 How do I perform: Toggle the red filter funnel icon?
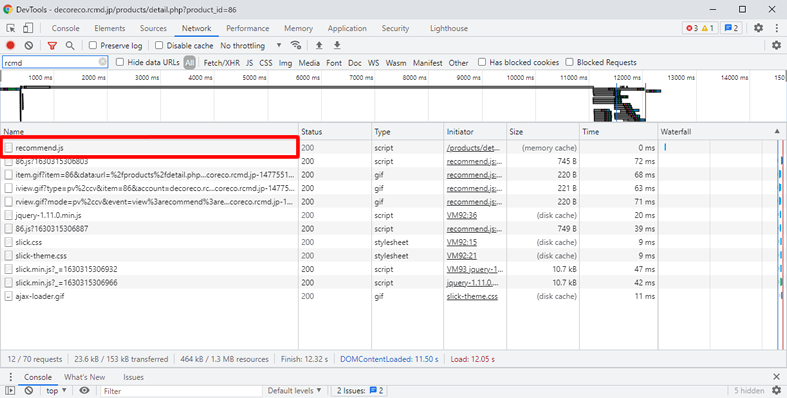point(52,45)
